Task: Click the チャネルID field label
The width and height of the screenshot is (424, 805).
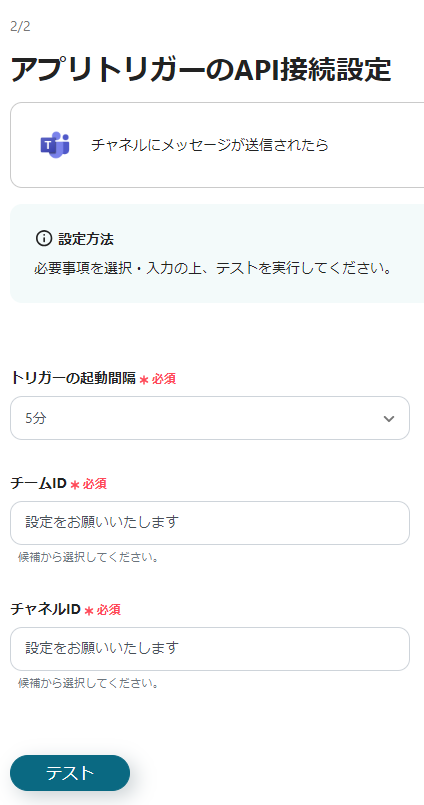Action: [x=46, y=609]
